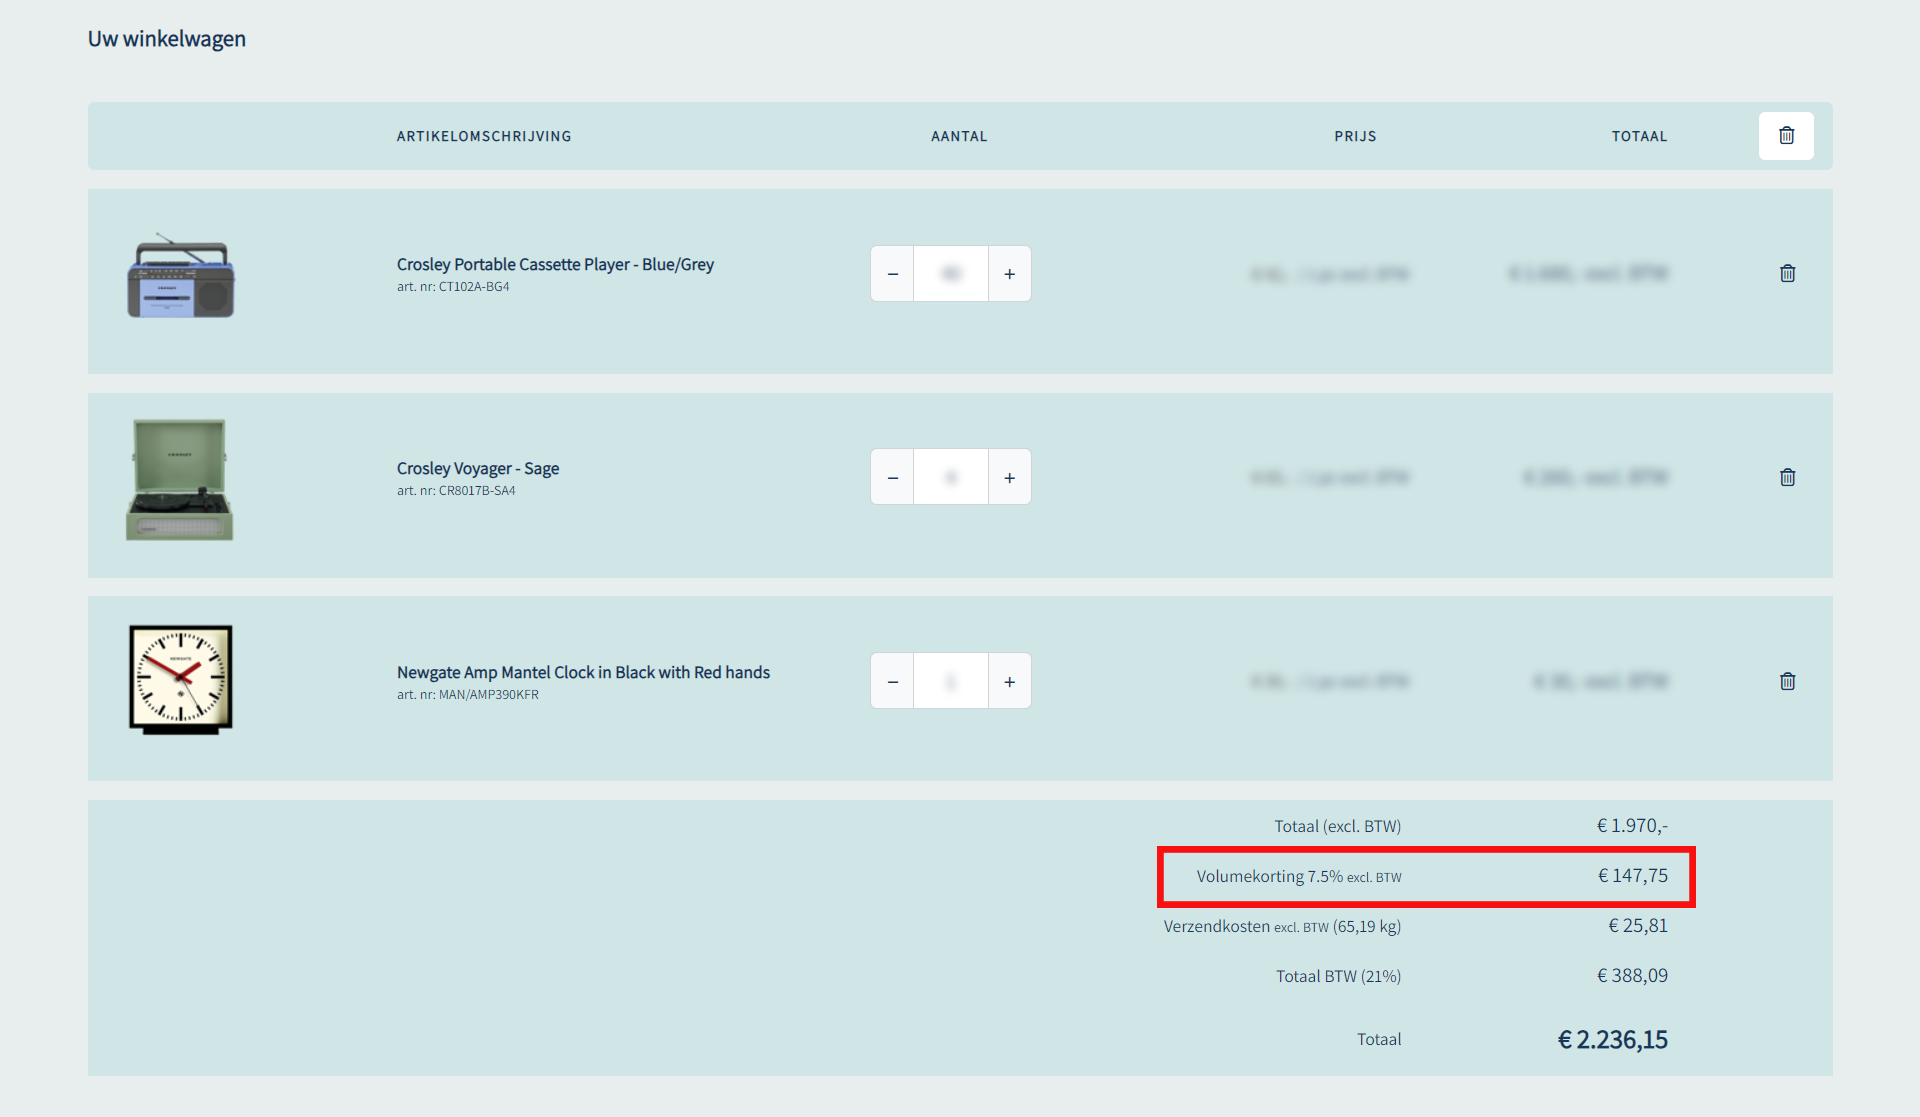This screenshot has height=1117, width=1920.
Task: Open the Newgate Amp Mantel Clock thumbnail
Action: pos(181,680)
